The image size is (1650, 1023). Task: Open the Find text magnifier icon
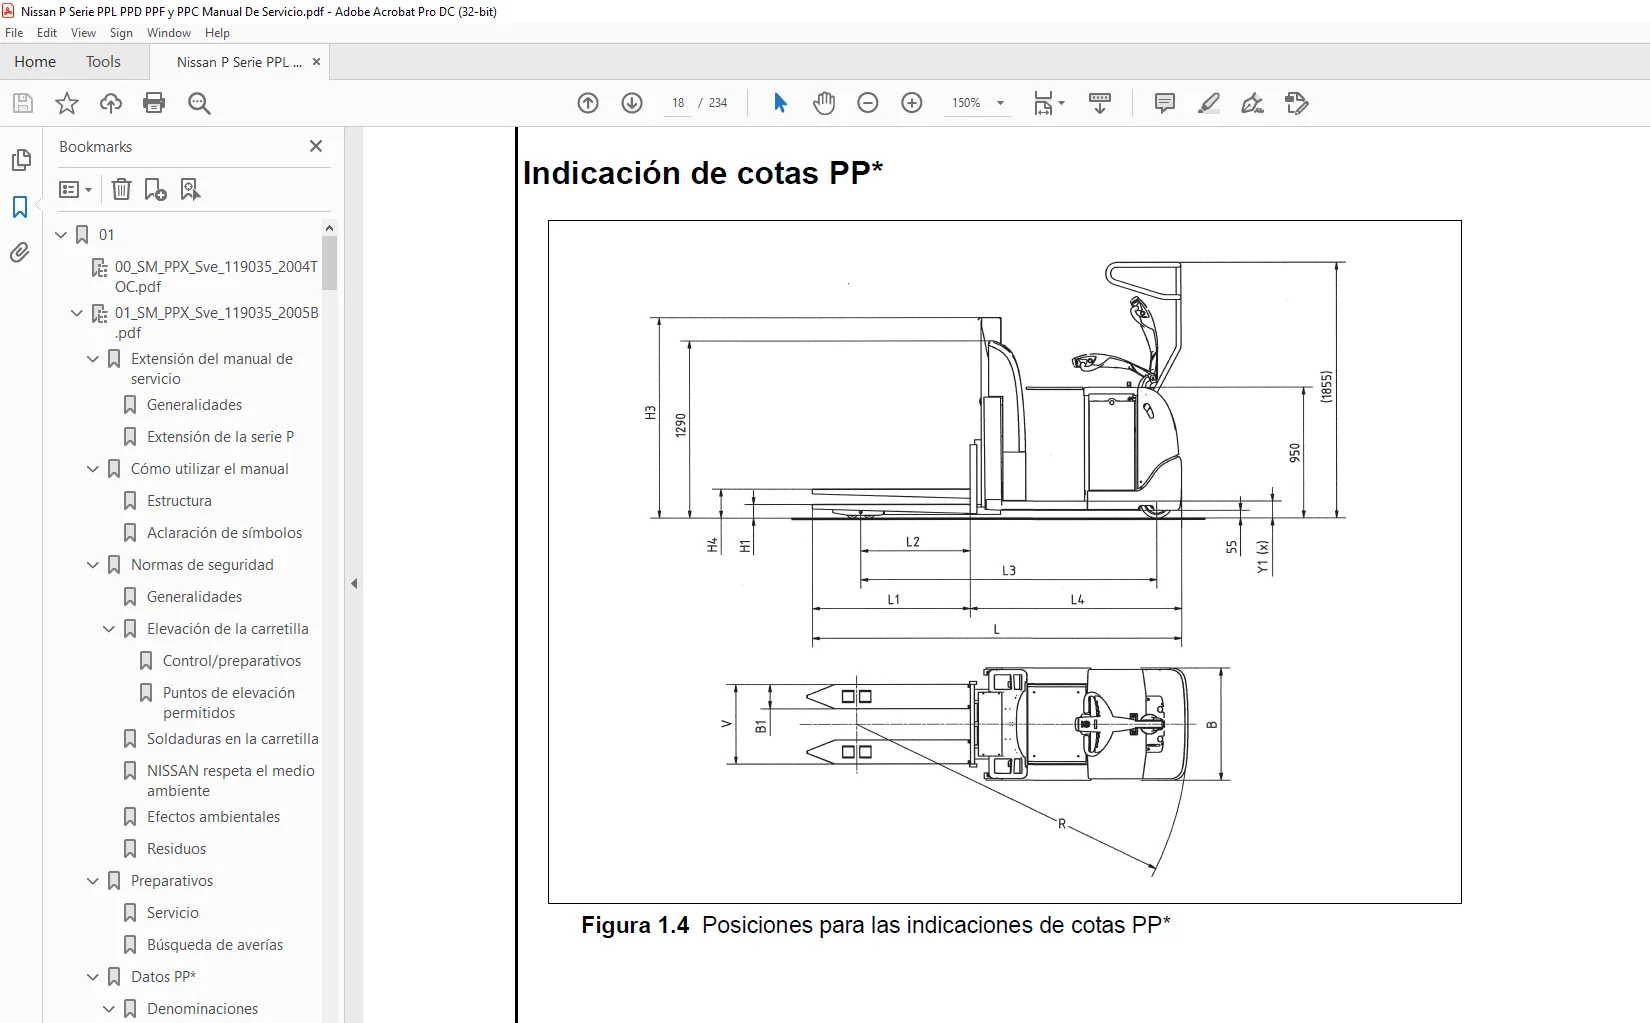tap(199, 103)
